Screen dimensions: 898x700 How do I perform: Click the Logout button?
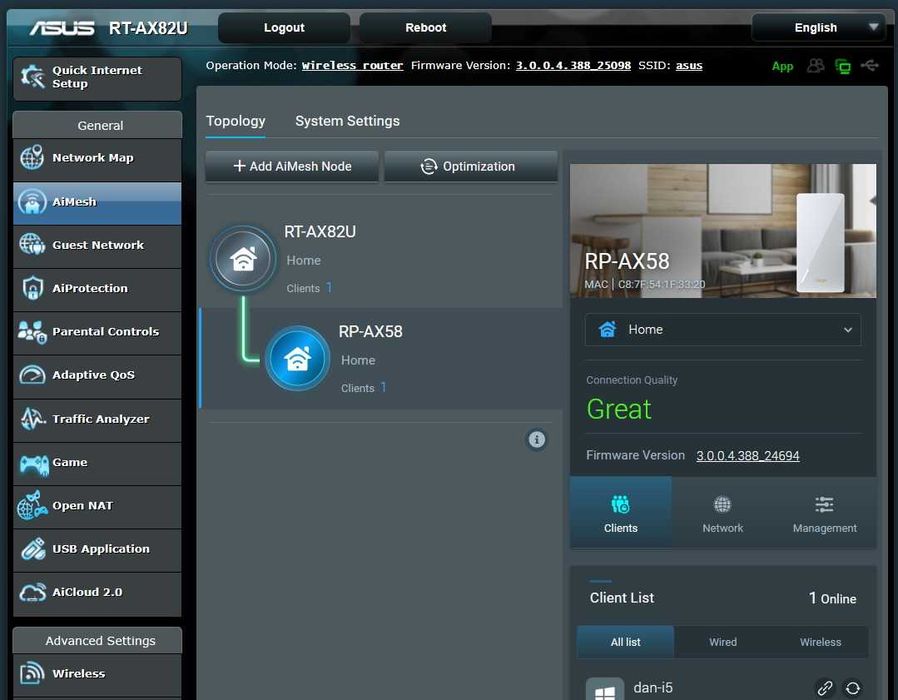[284, 27]
